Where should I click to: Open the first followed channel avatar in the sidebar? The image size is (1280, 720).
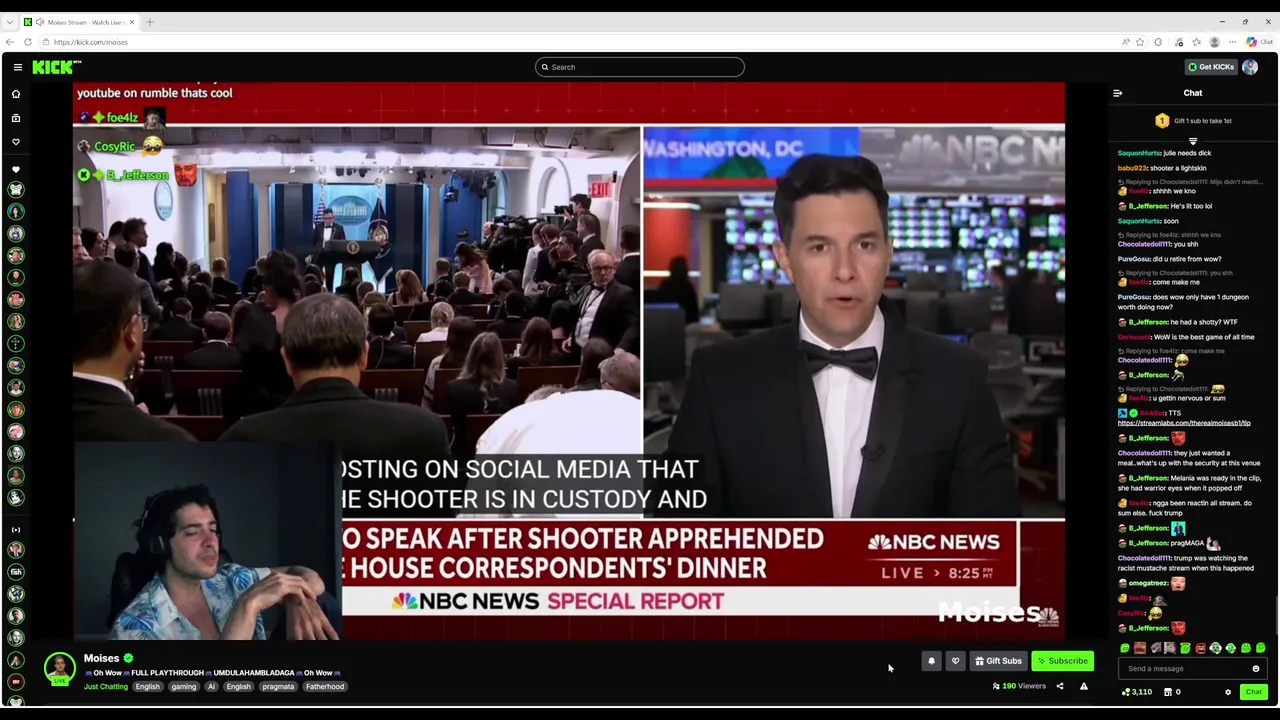(x=16, y=190)
